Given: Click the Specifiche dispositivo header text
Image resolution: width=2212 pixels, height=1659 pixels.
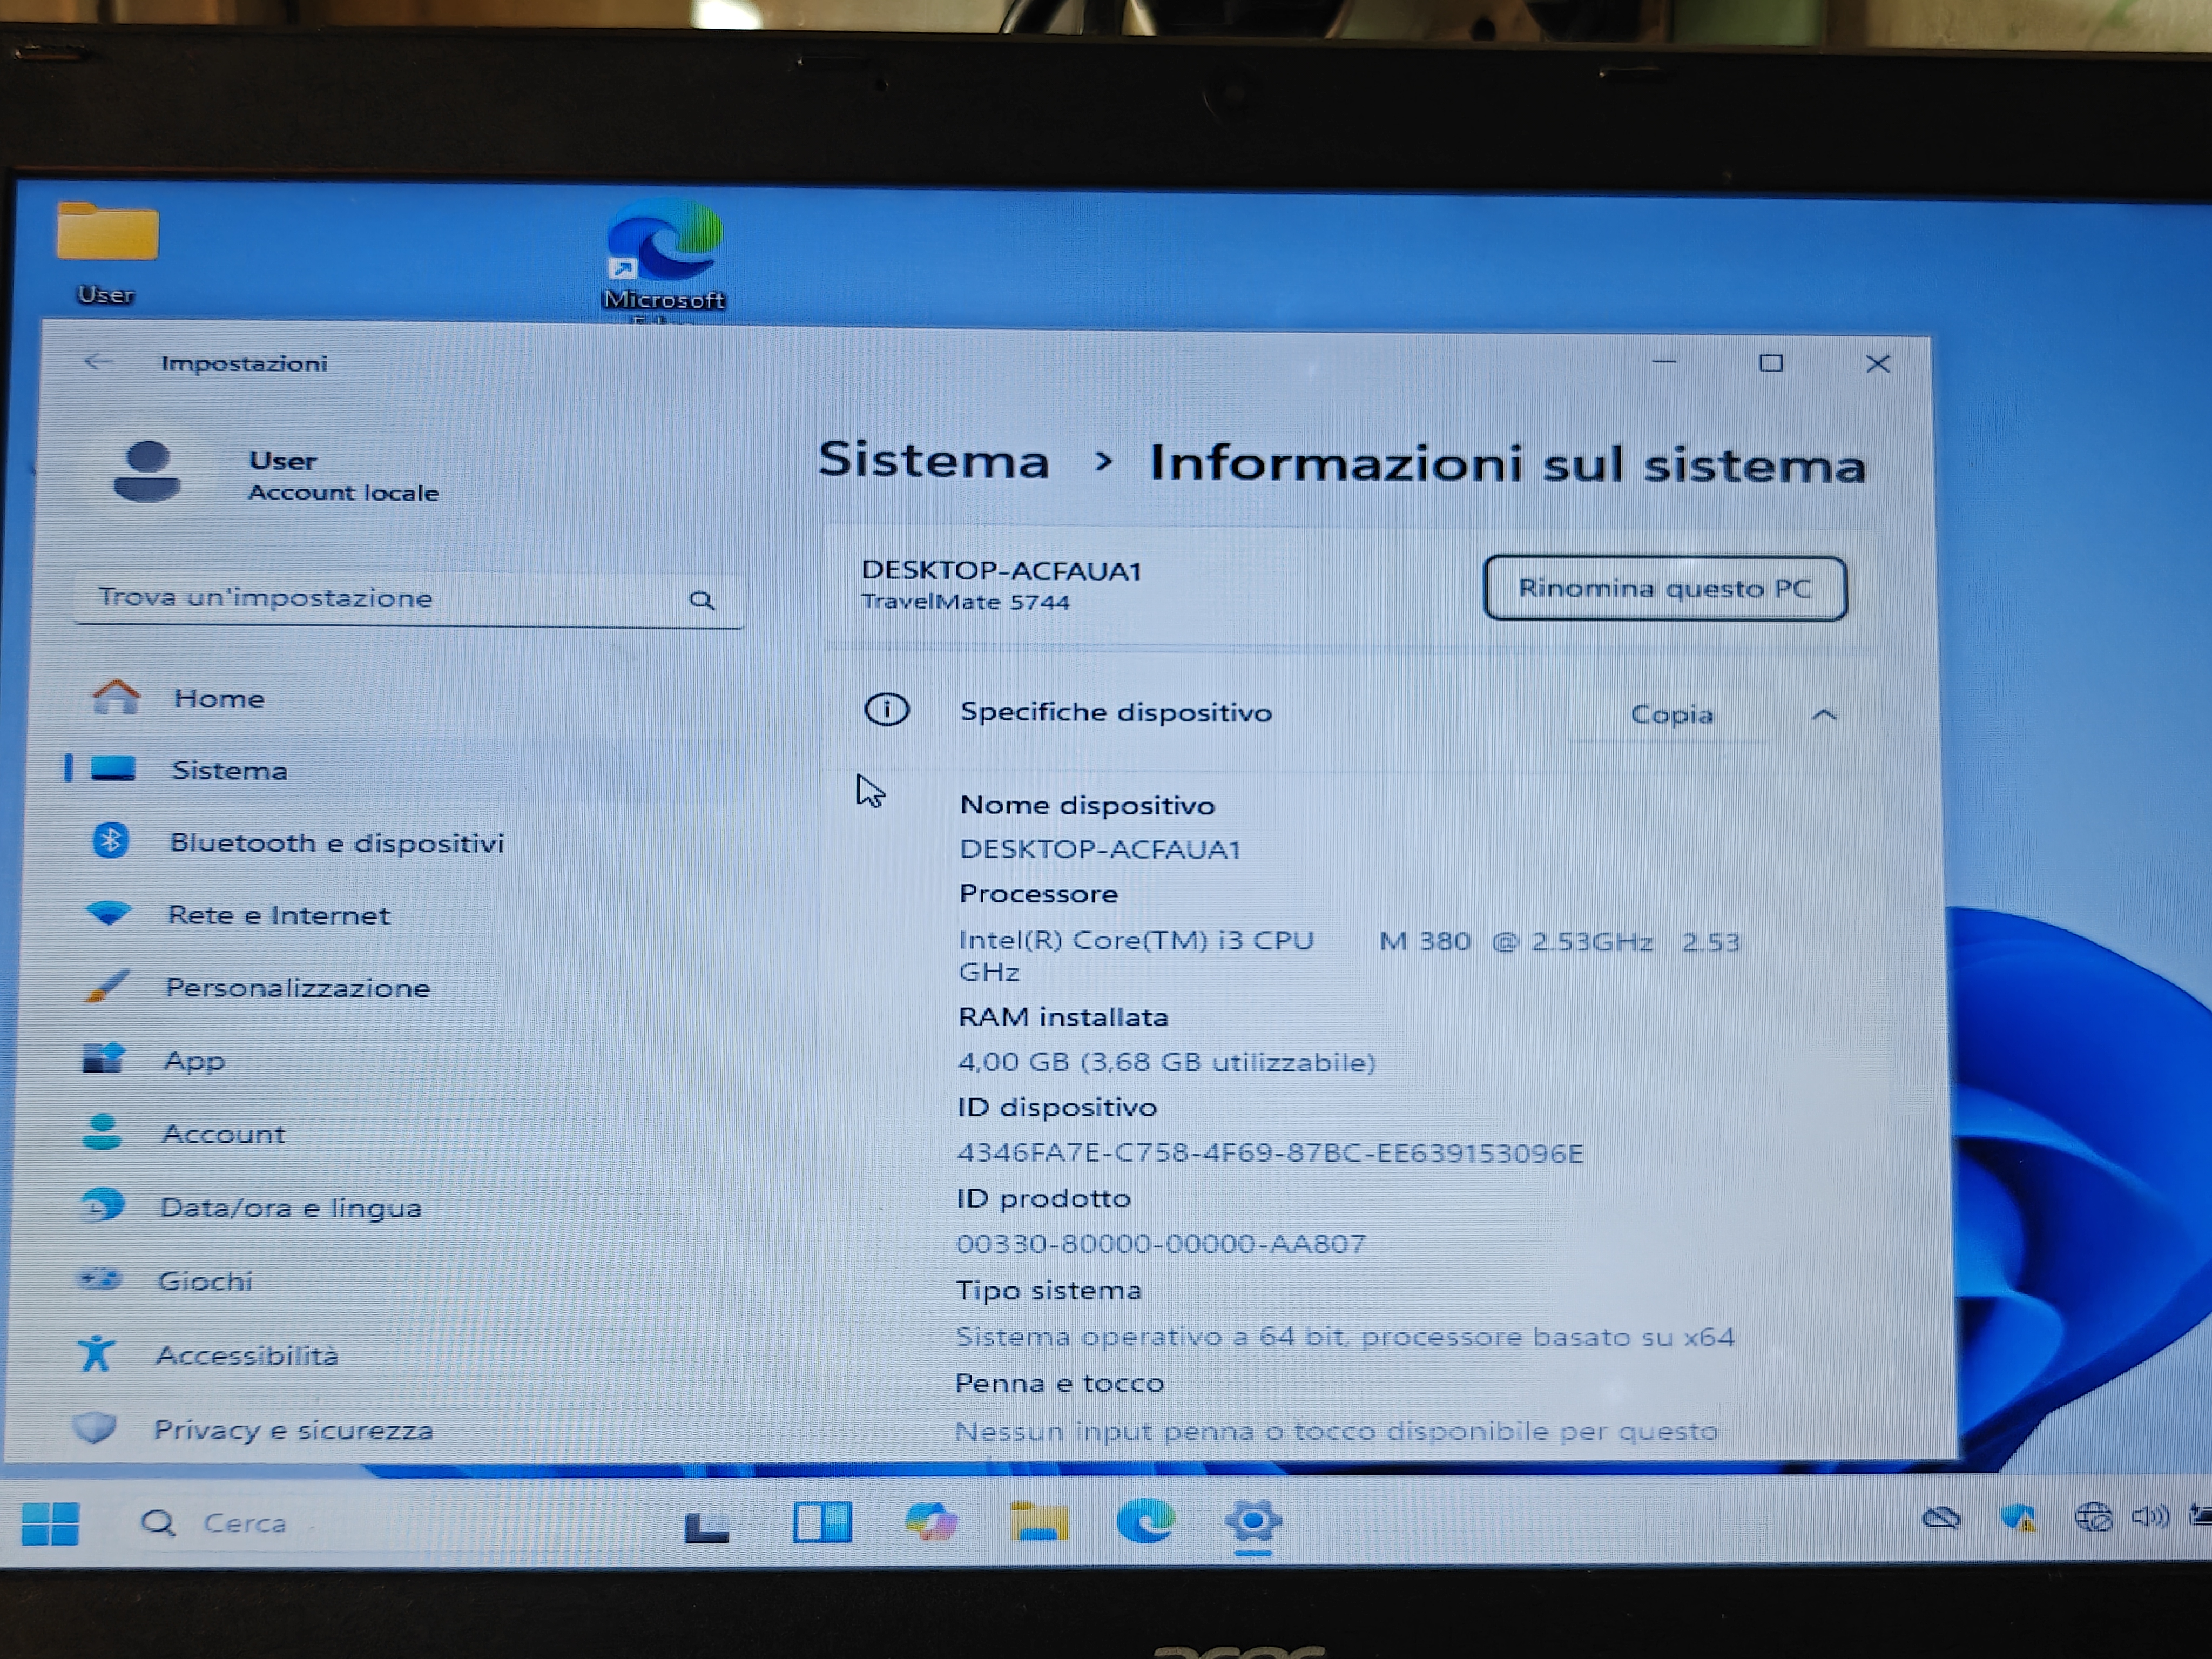Looking at the screenshot, I should tap(1115, 712).
